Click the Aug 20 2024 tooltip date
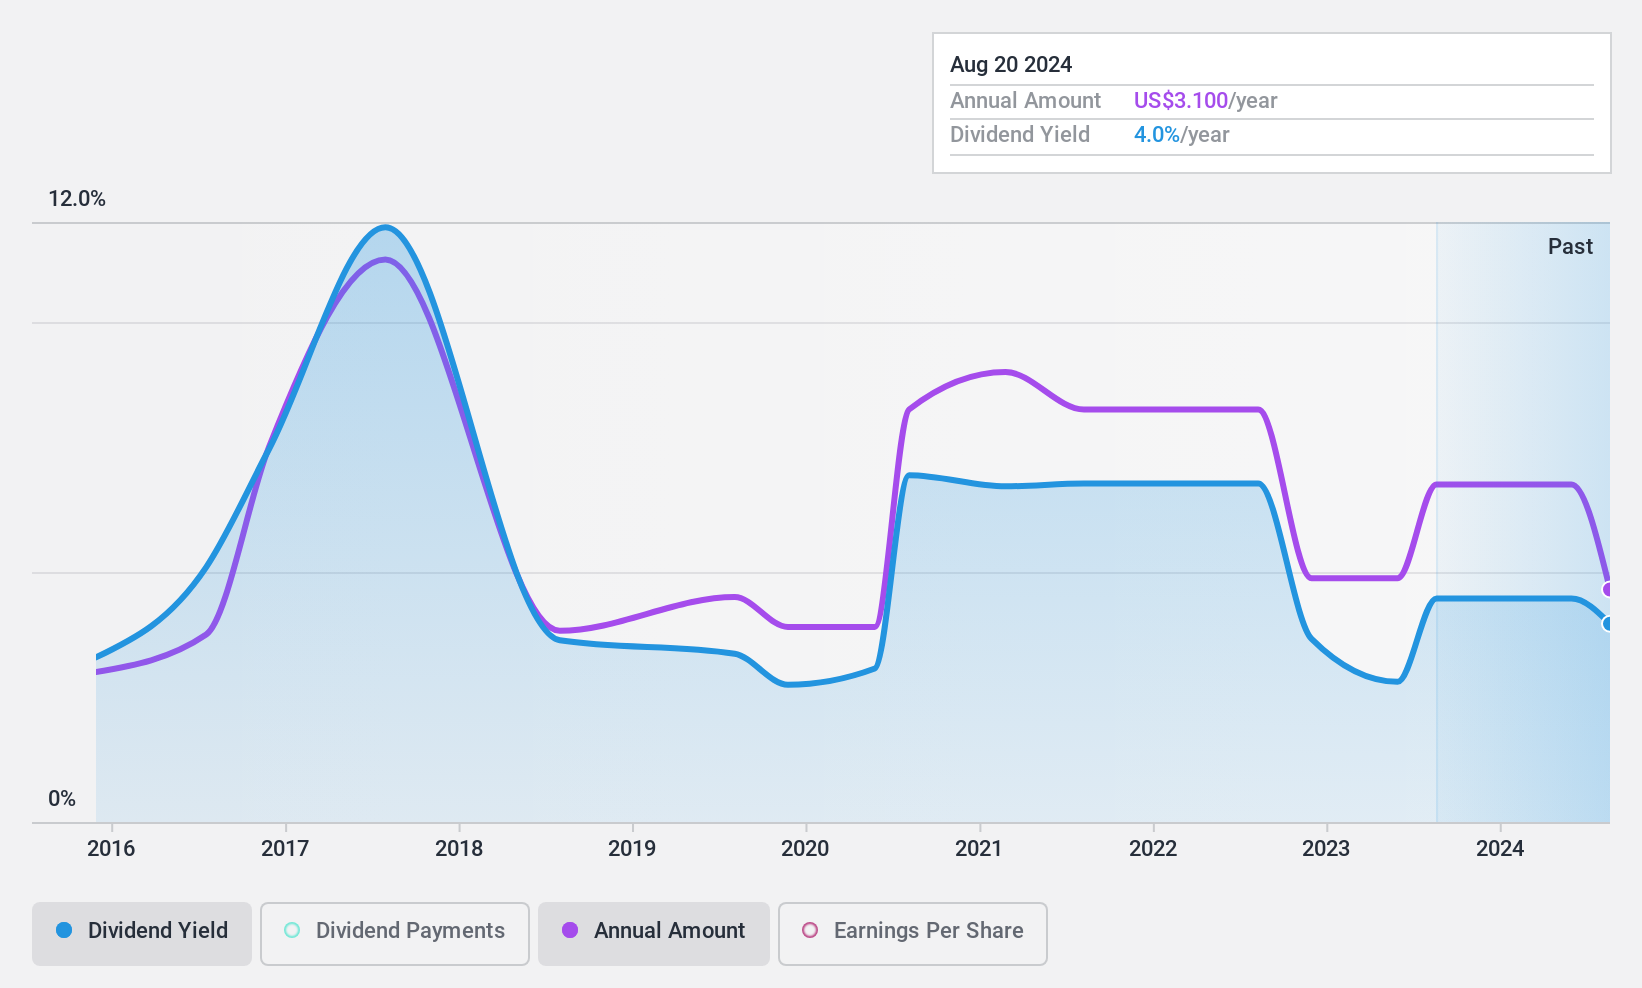This screenshot has width=1642, height=988. pos(1011,65)
